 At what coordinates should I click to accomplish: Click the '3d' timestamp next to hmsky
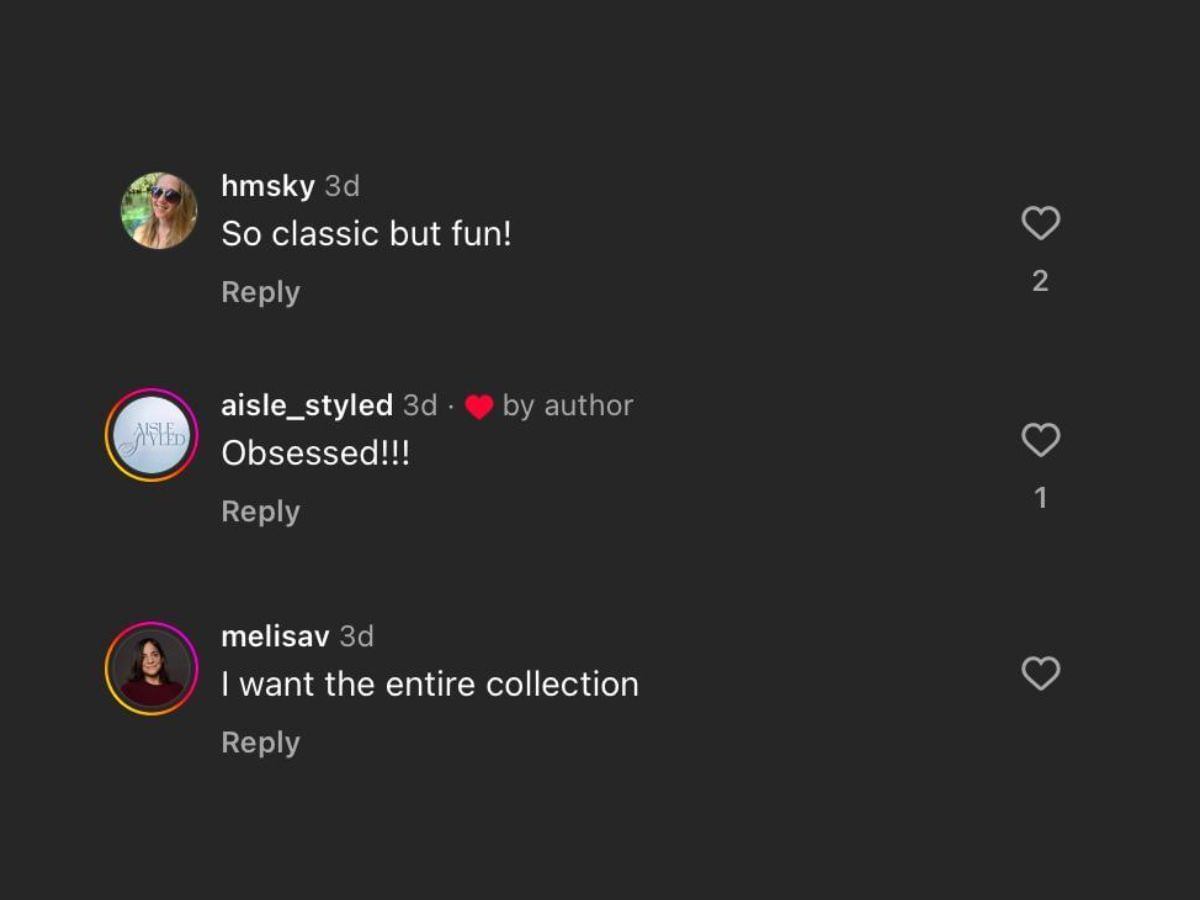coord(342,186)
